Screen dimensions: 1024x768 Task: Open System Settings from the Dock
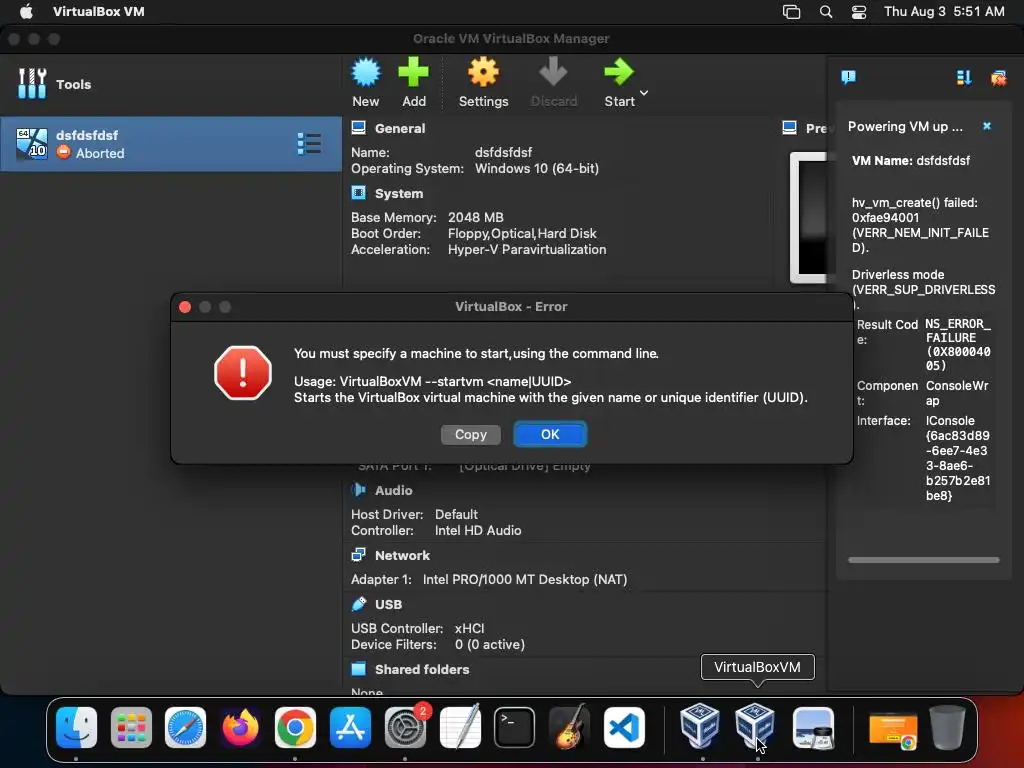coord(405,727)
